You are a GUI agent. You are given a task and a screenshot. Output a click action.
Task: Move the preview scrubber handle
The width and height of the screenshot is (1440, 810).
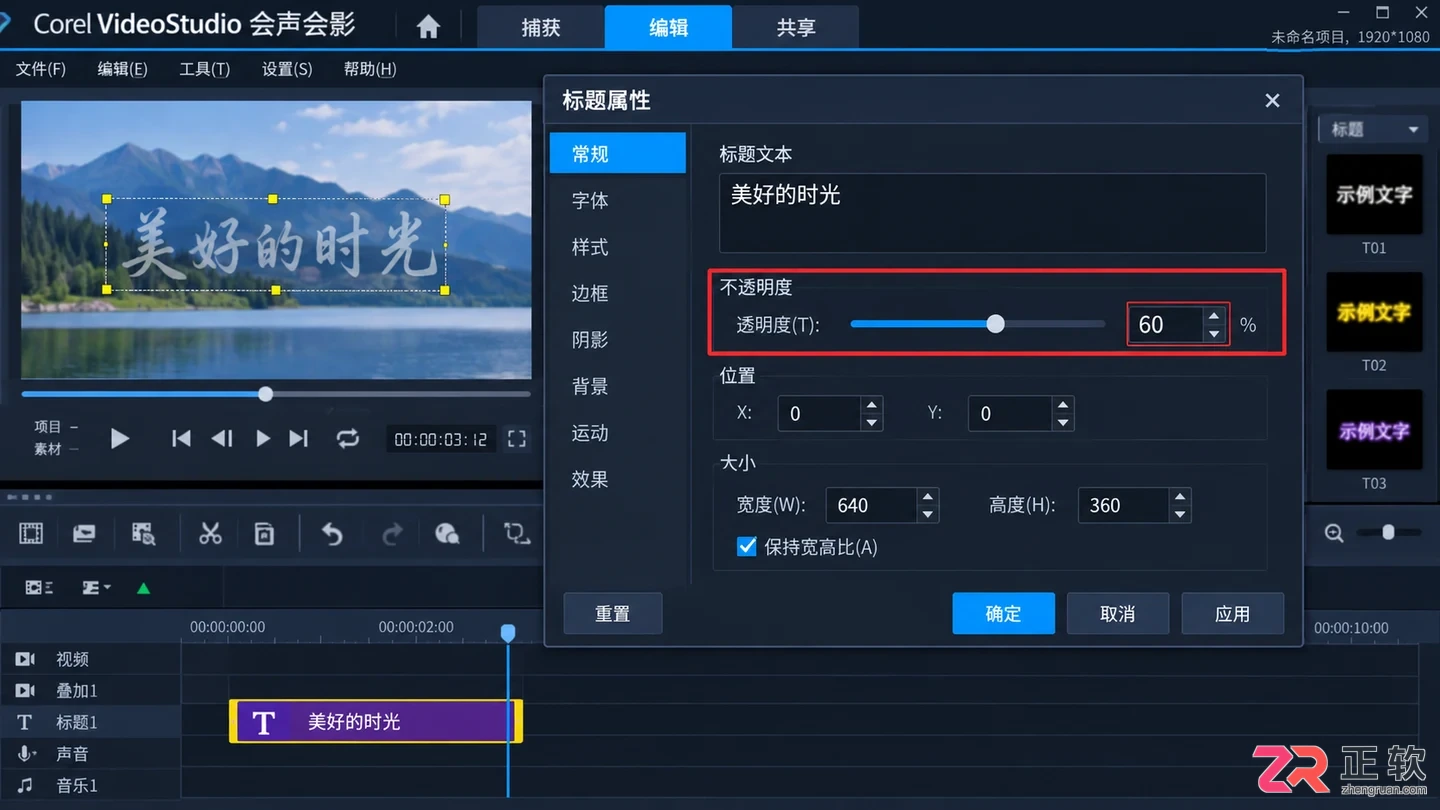point(265,394)
